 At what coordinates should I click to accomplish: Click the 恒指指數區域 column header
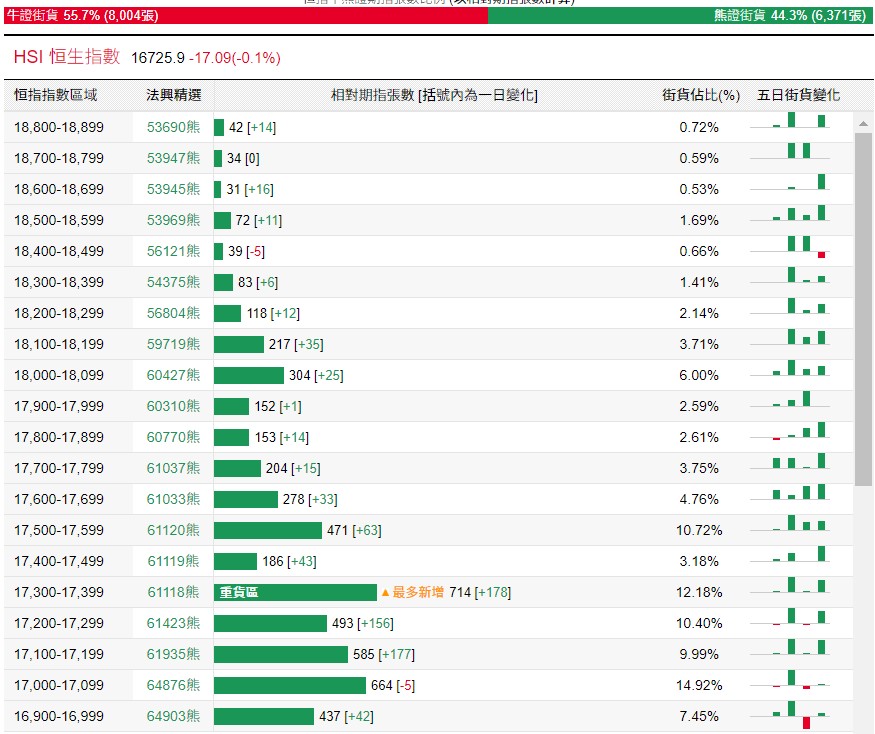pyautogui.click(x=56, y=95)
